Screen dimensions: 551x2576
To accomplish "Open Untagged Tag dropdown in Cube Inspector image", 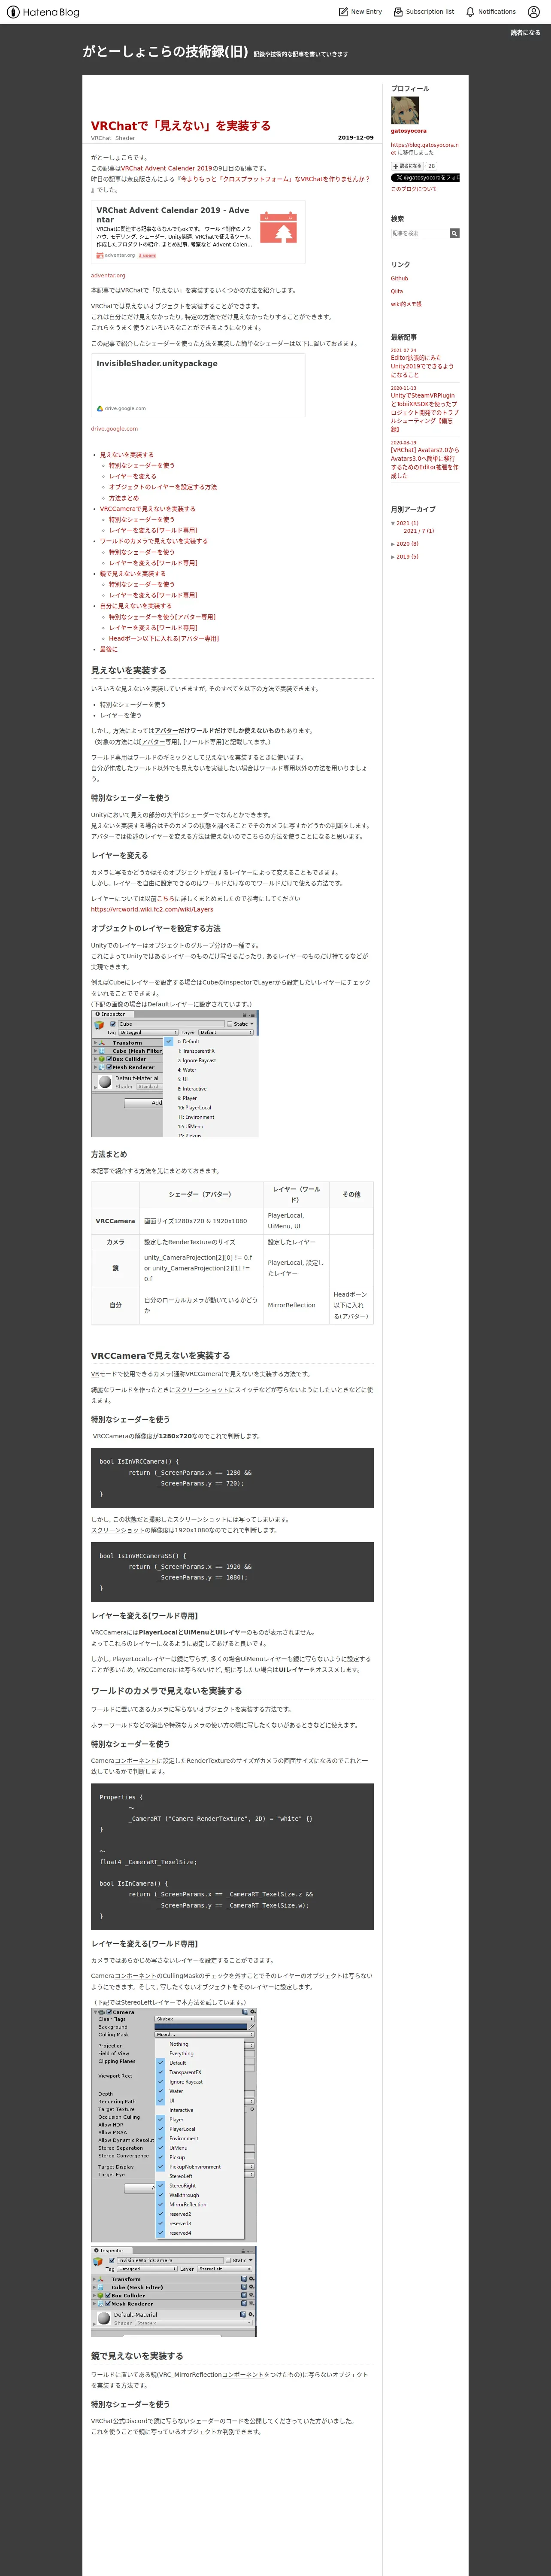I will pyautogui.click(x=148, y=1032).
